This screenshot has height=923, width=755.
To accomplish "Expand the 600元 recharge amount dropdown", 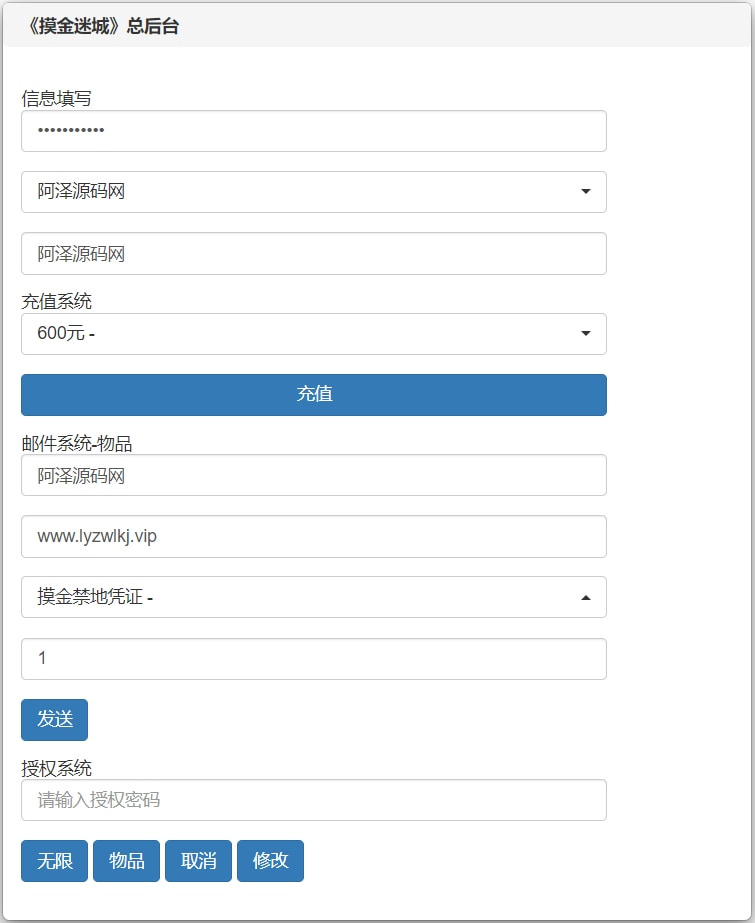I will point(300,334).
